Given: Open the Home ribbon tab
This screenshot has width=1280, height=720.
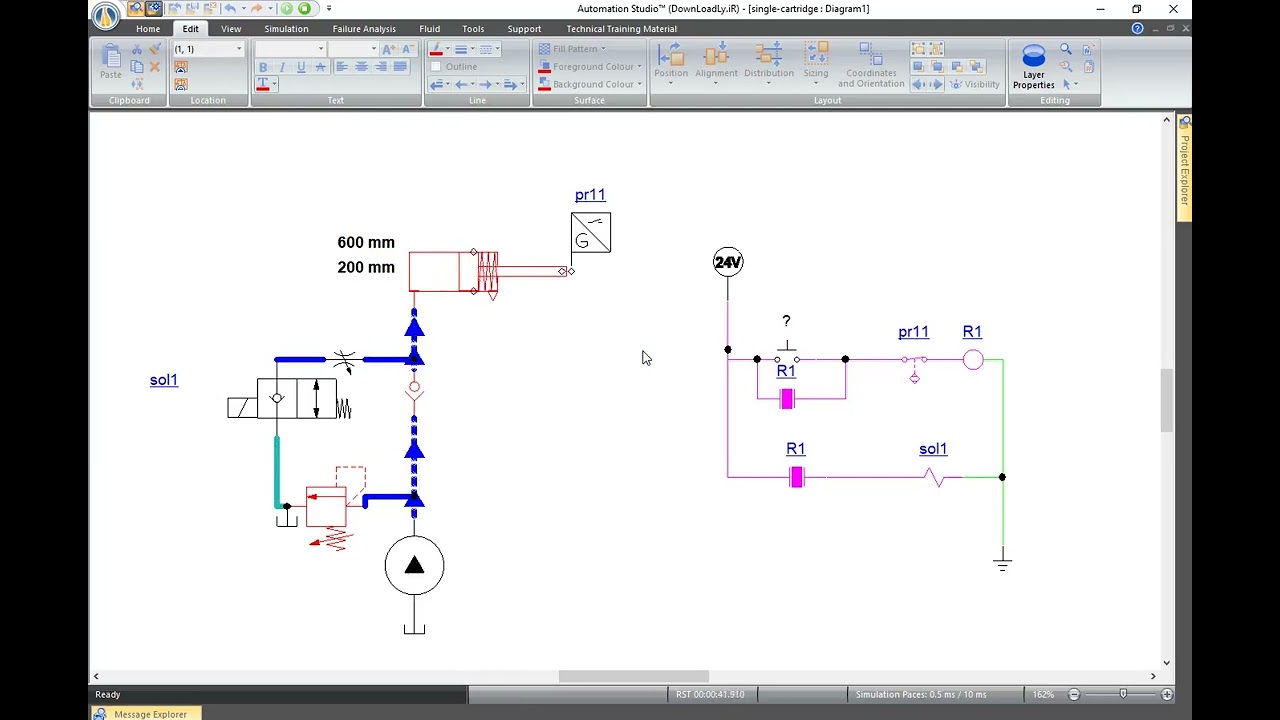Looking at the screenshot, I should 148,28.
